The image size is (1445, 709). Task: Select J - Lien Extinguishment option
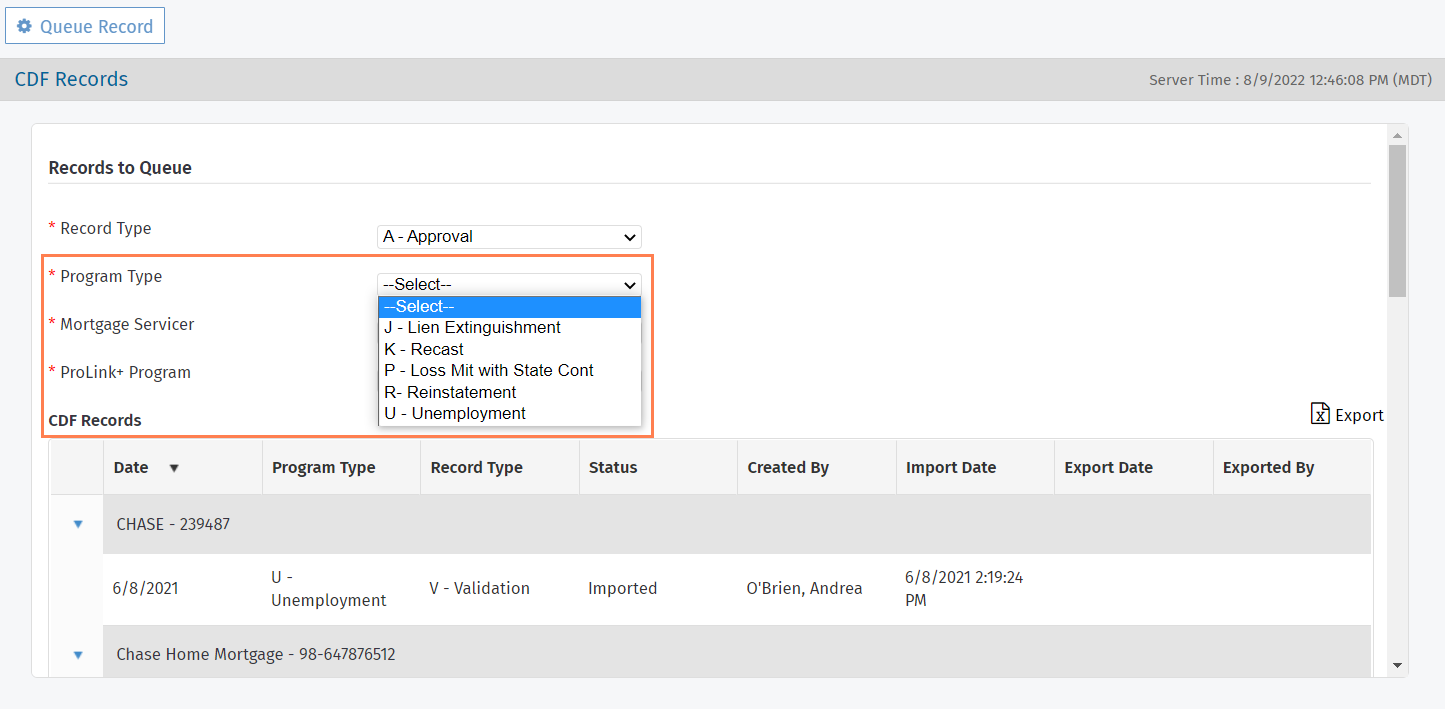coord(472,328)
